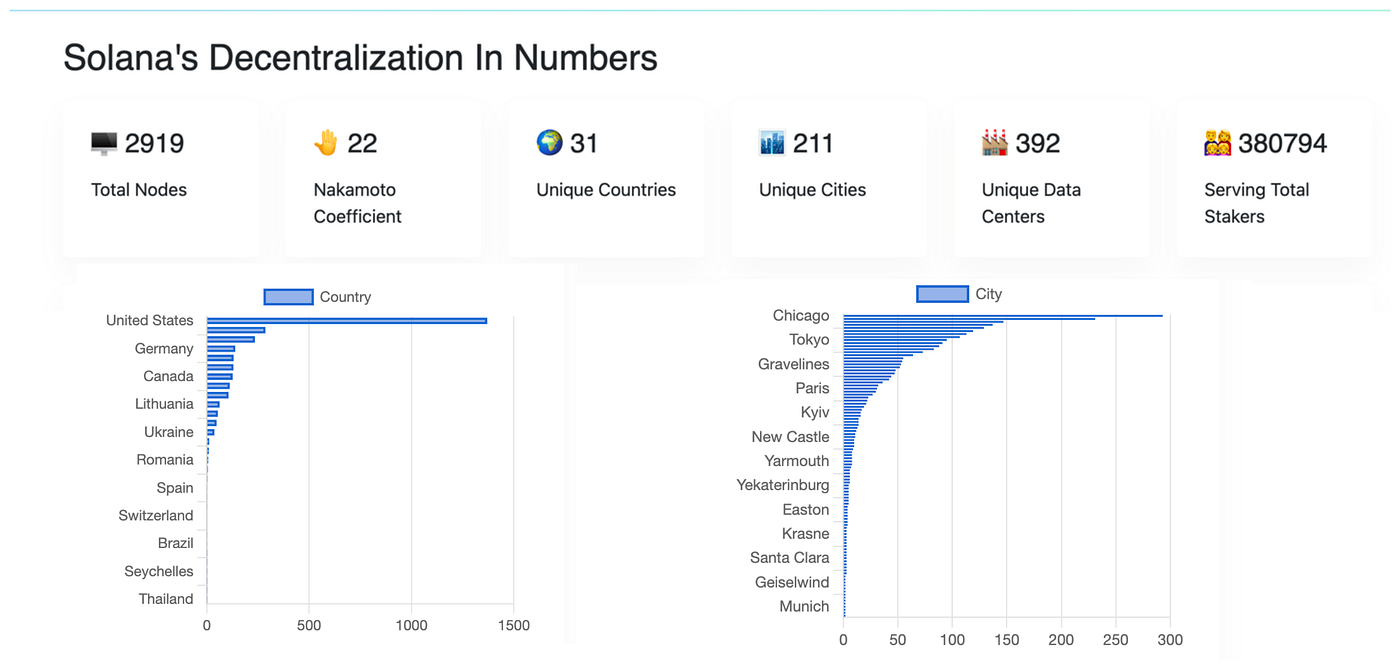The image size is (1400, 669).
Task: Click the Germany label on Country axis
Action: (164, 349)
